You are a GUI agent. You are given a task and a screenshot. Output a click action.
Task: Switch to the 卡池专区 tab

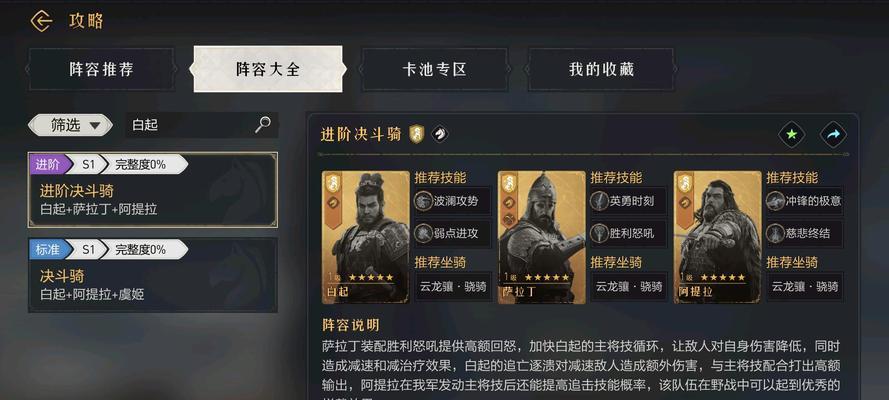click(434, 69)
